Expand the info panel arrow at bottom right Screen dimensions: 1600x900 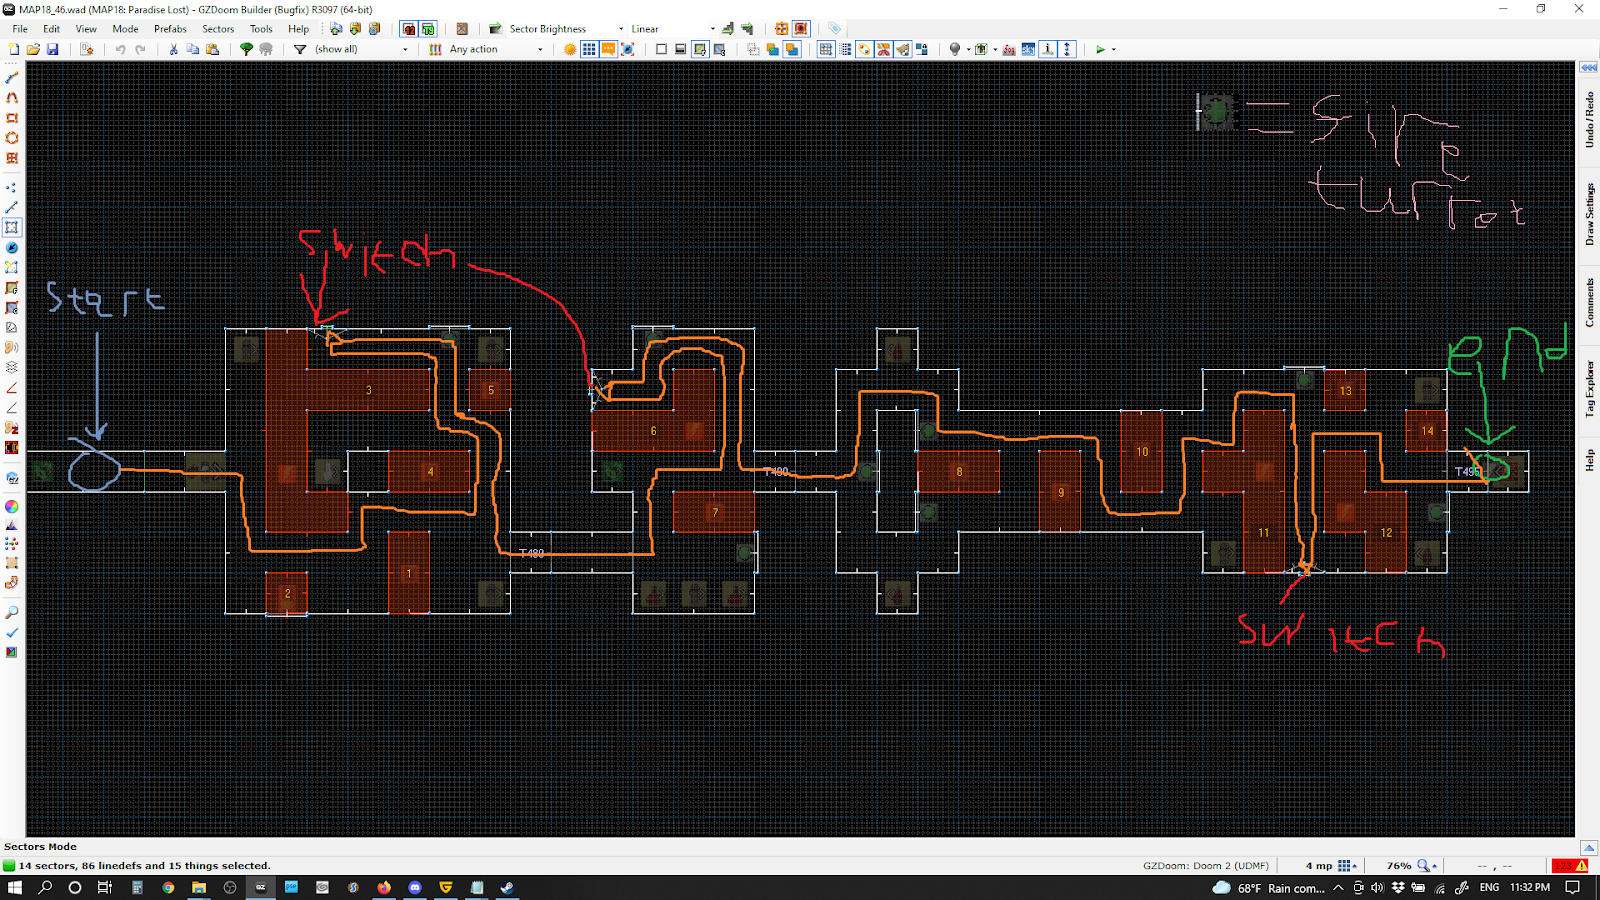click(x=1588, y=848)
